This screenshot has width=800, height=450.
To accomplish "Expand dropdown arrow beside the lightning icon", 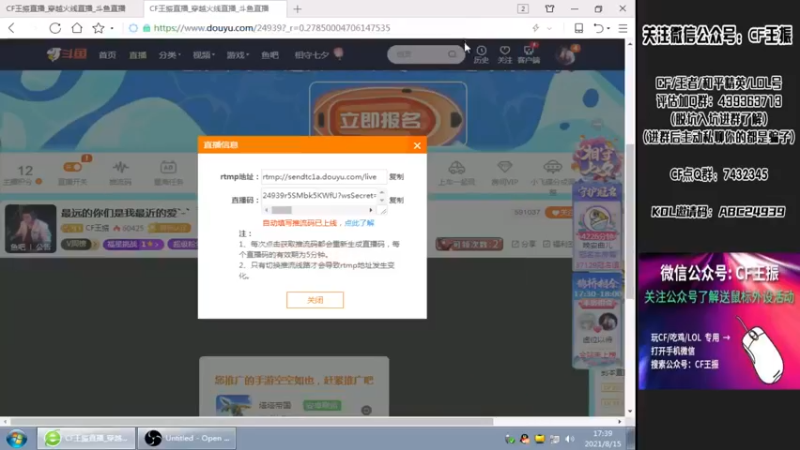I will click(x=549, y=28).
